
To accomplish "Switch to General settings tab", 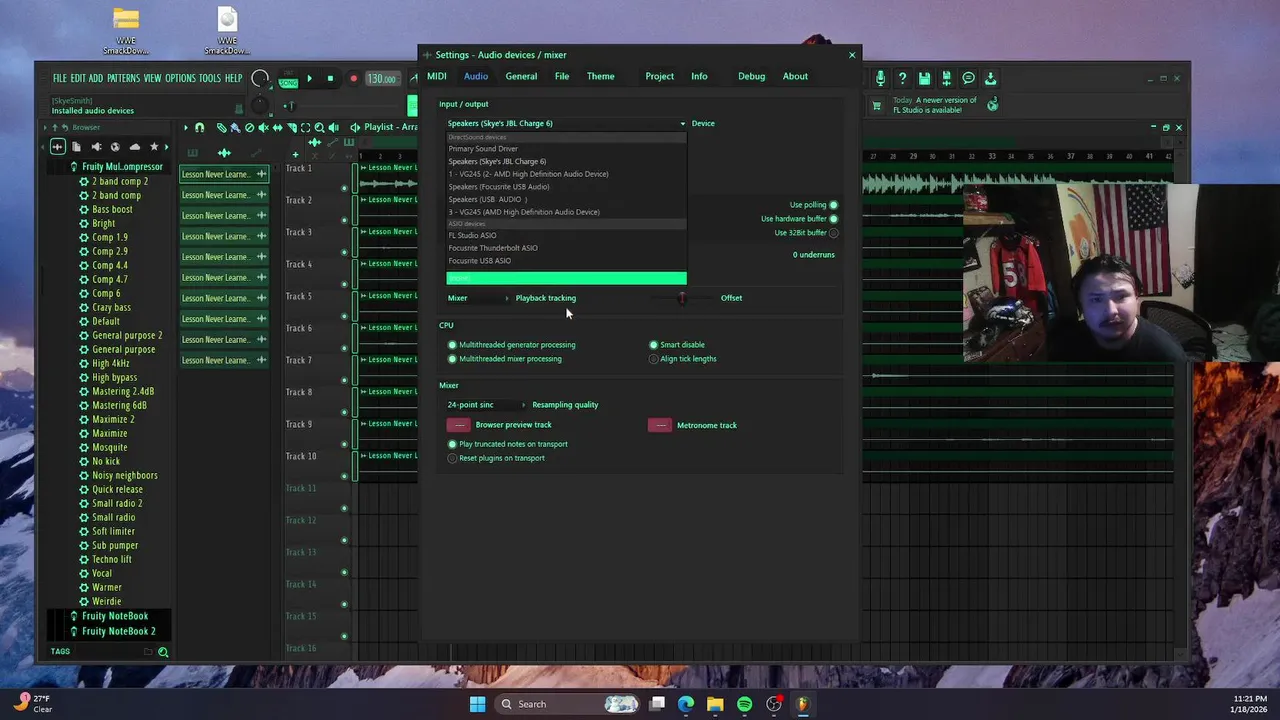I will coord(521,76).
